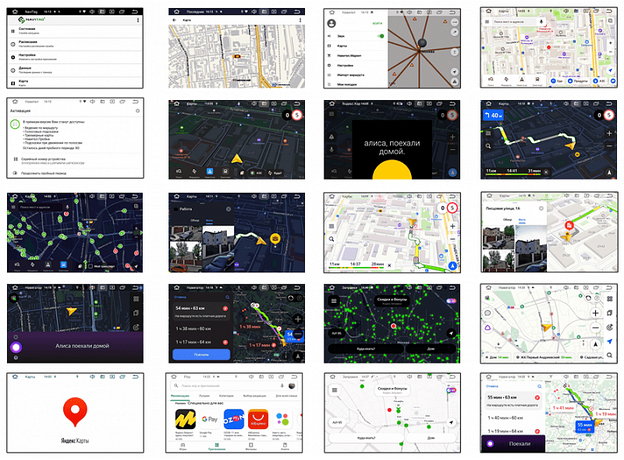624x460 pixels.
Task: Open the AliExpress app icon
Action: pos(258,419)
